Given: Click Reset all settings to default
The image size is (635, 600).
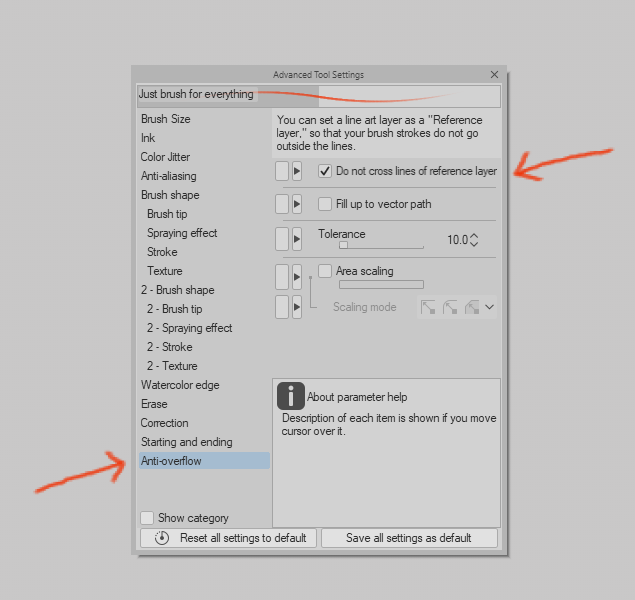Looking at the screenshot, I should click(x=228, y=538).
